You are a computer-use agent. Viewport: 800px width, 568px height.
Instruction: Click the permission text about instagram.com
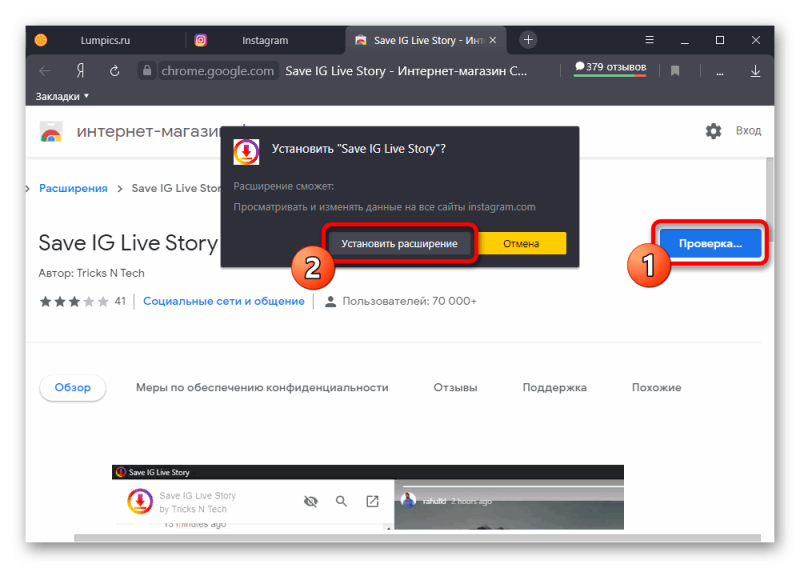pyautogui.click(x=385, y=207)
